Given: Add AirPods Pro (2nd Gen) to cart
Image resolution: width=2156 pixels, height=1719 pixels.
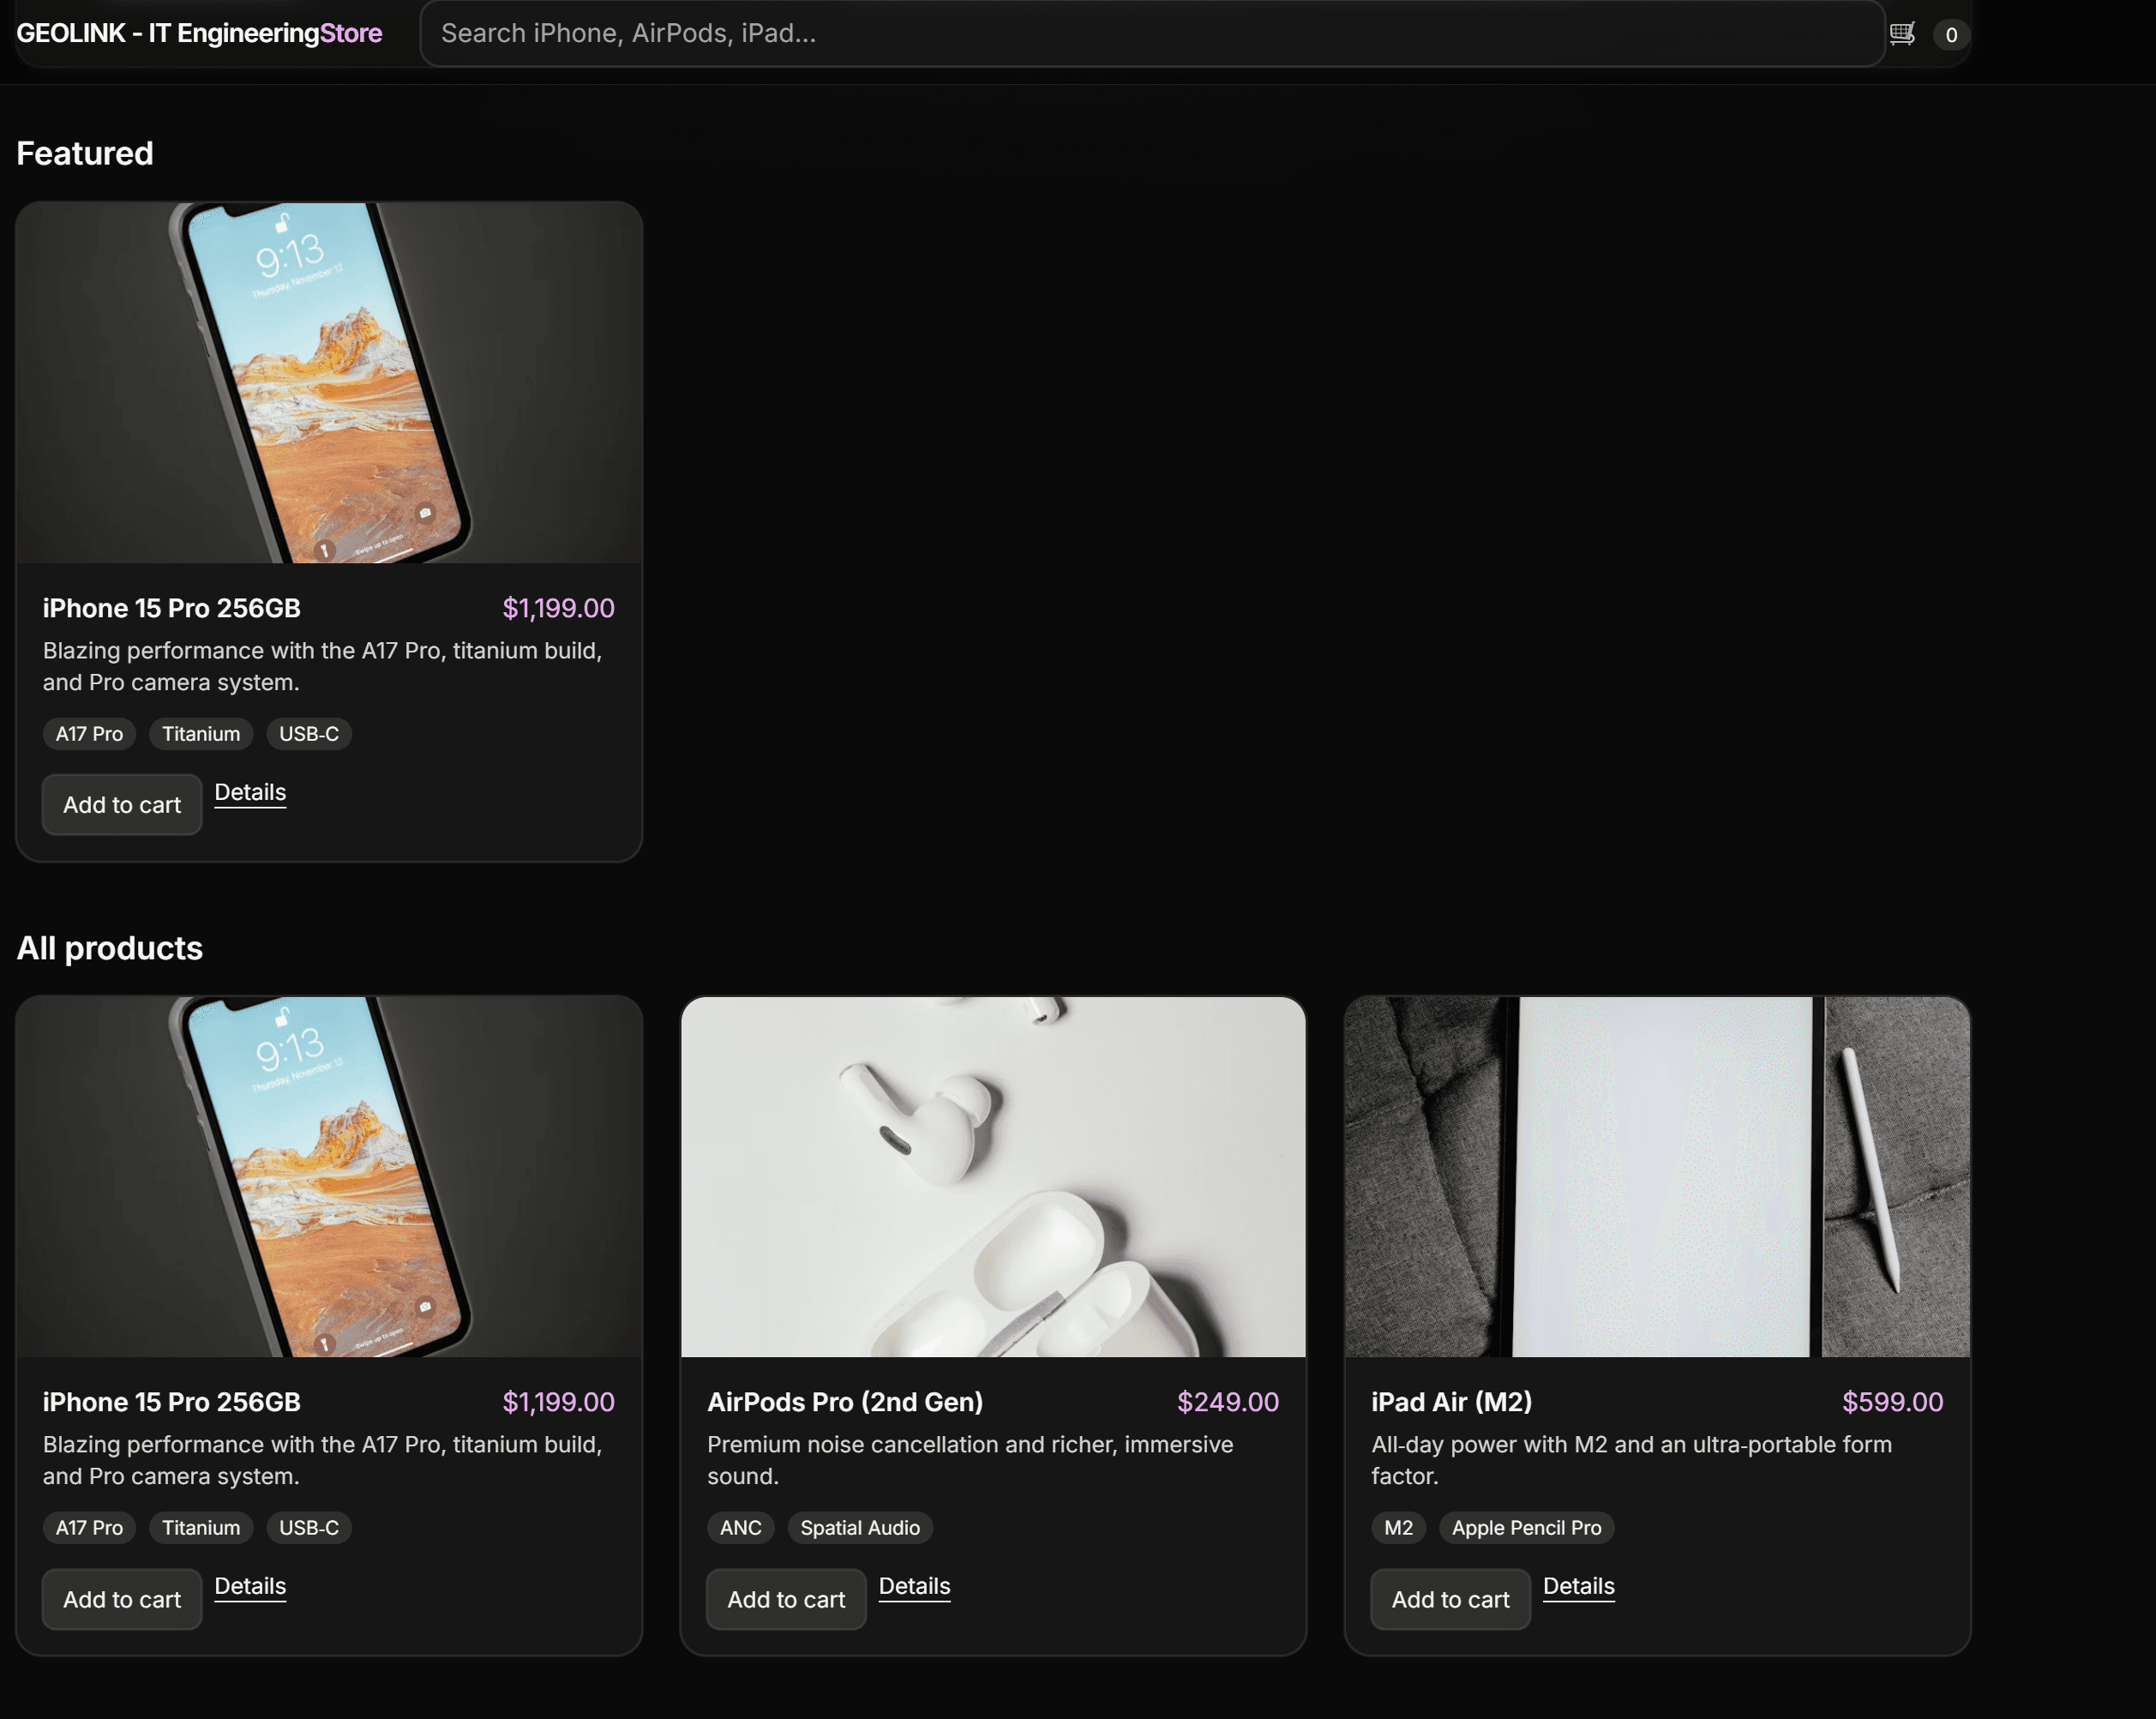Looking at the screenshot, I should (x=786, y=1598).
